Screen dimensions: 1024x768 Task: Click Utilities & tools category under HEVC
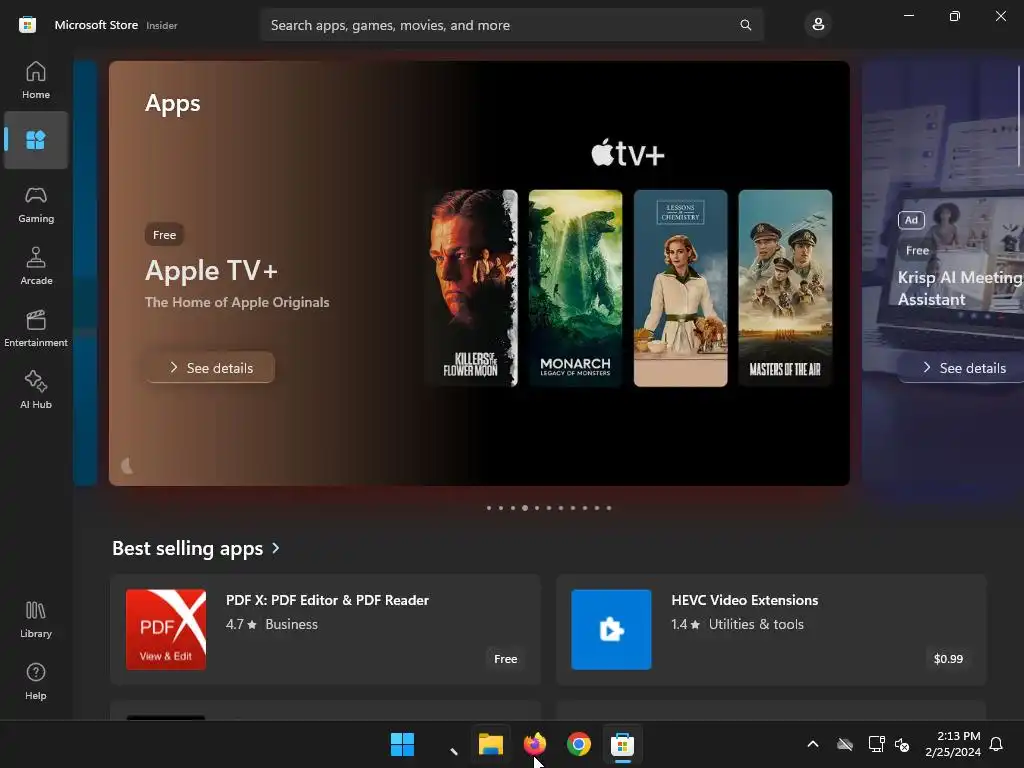pyautogui.click(x=756, y=624)
